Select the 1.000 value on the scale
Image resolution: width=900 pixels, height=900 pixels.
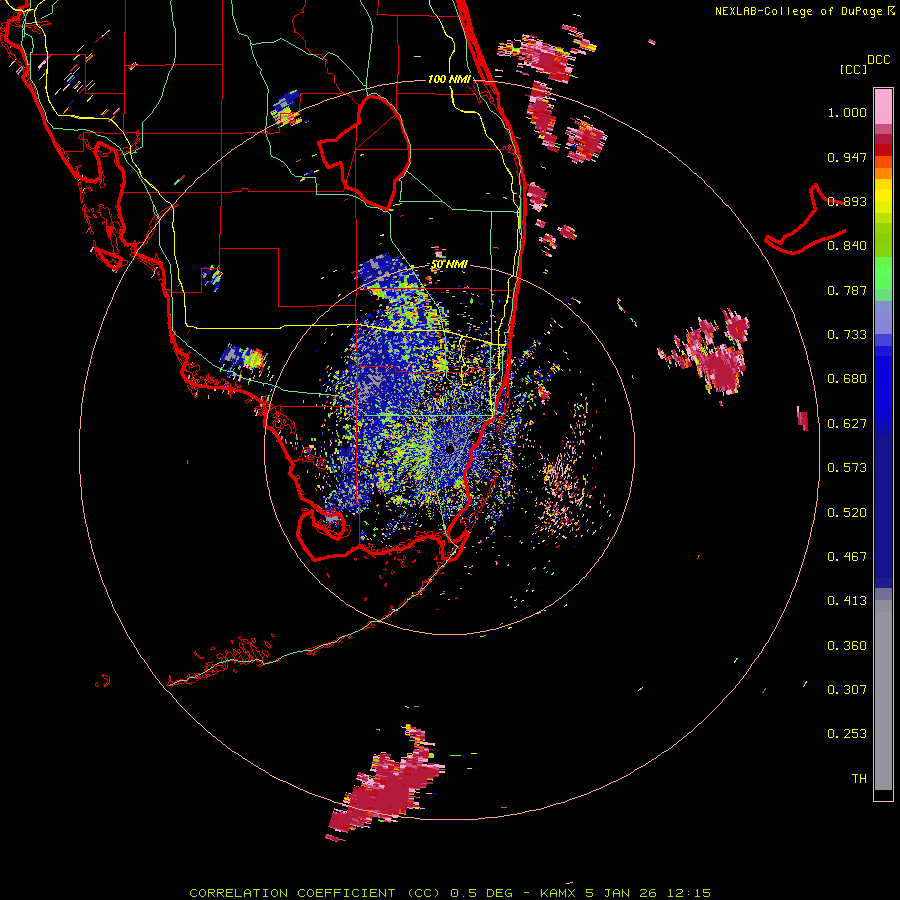847,112
